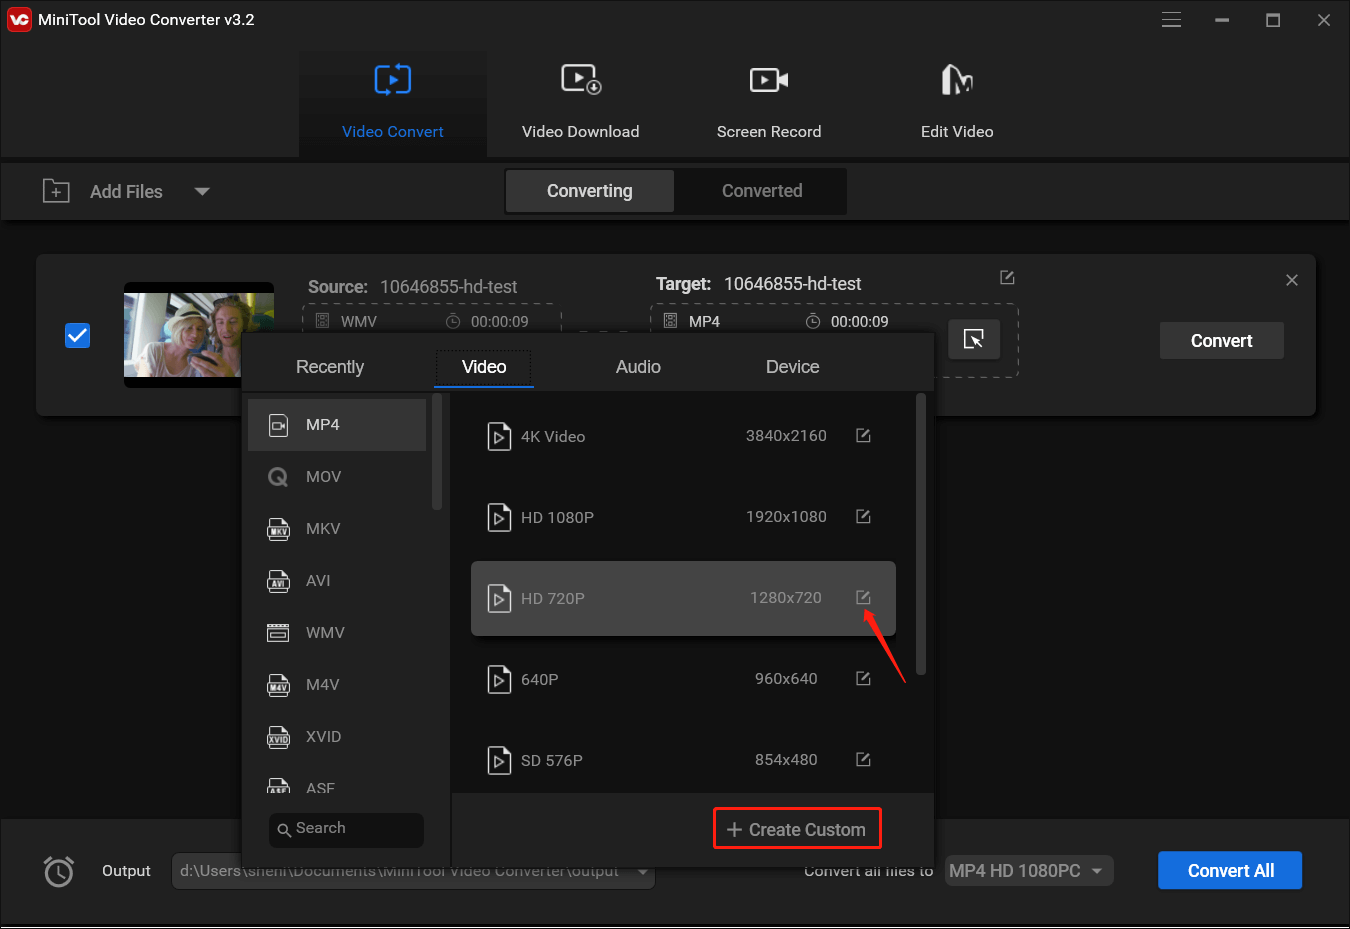1350x929 pixels.
Task: Click the Screen Record camera icon
Action: pyautogui.click(x=769, y=79)
